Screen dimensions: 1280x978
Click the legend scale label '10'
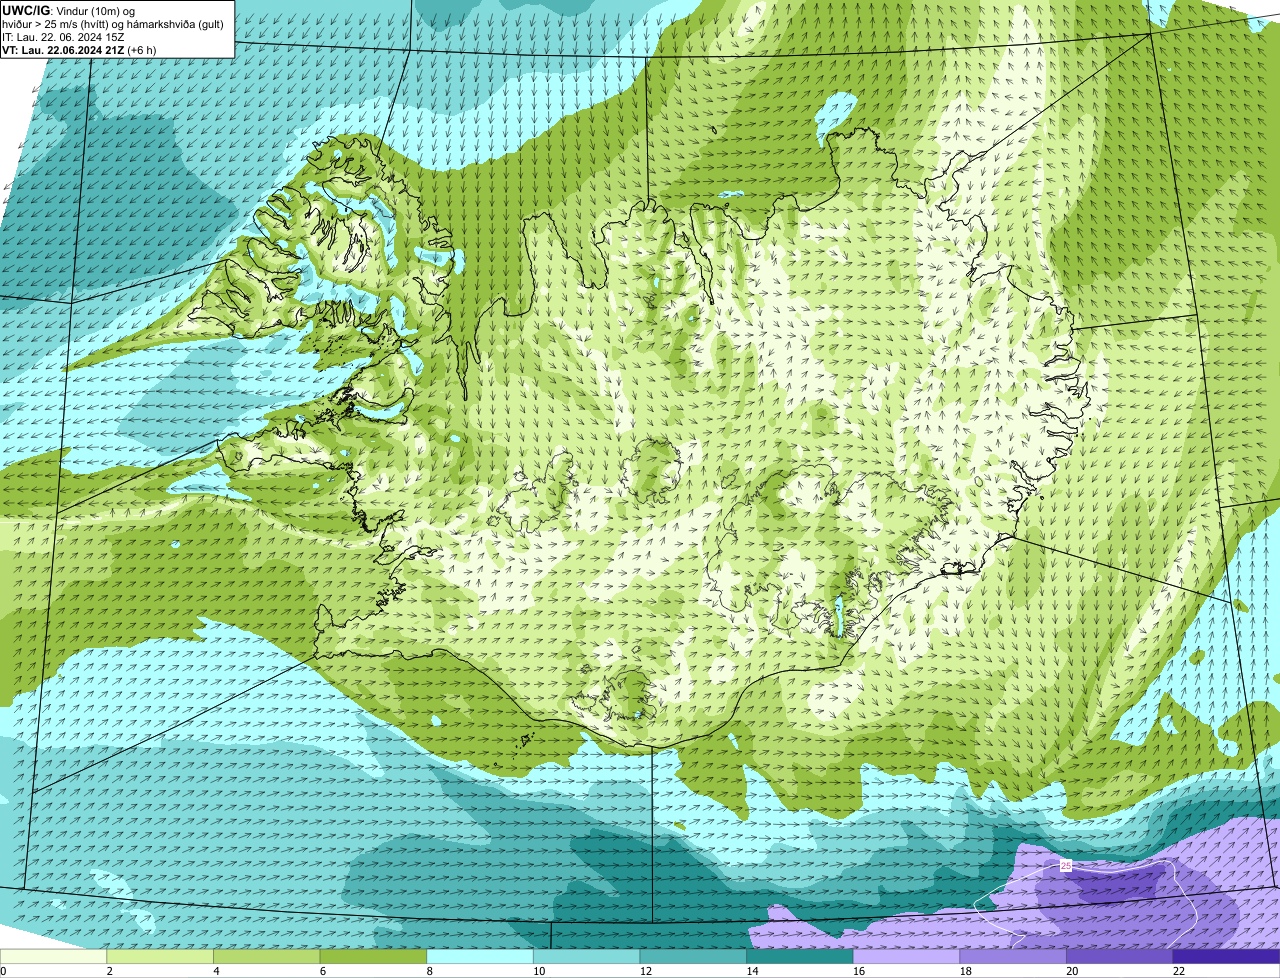pos(539,971)
